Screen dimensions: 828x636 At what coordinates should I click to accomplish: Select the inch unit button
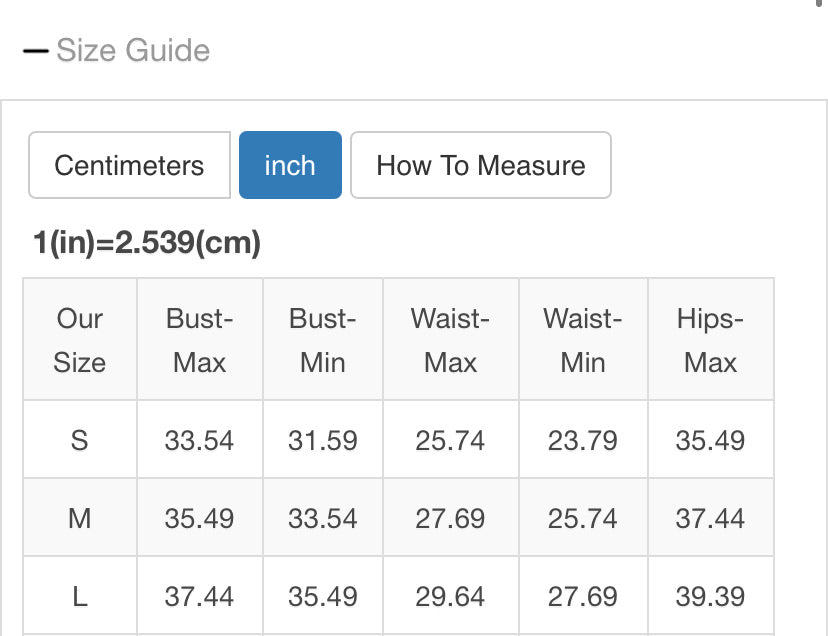pos(290,165)
